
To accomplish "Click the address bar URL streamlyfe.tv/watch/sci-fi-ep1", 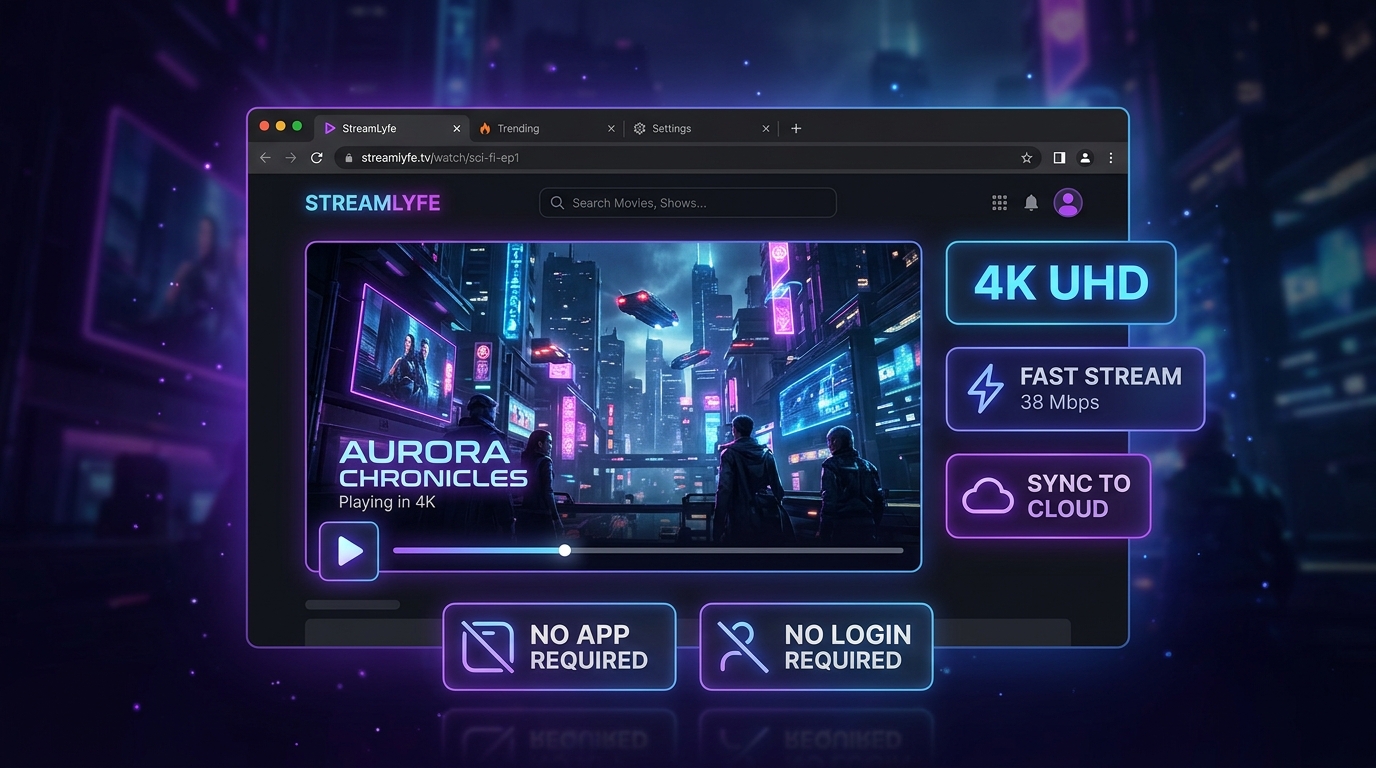I will pyautogui.click(x=440, y=158).
